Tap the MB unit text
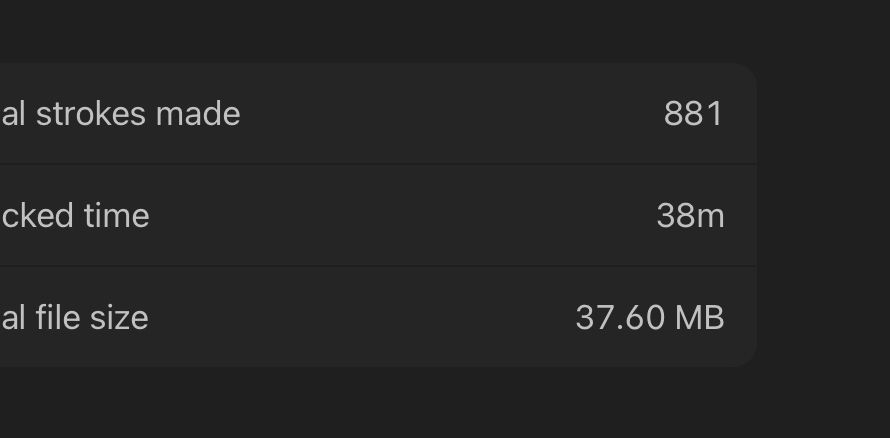Viewport: 890px width, 438px height. click(699, 317)
